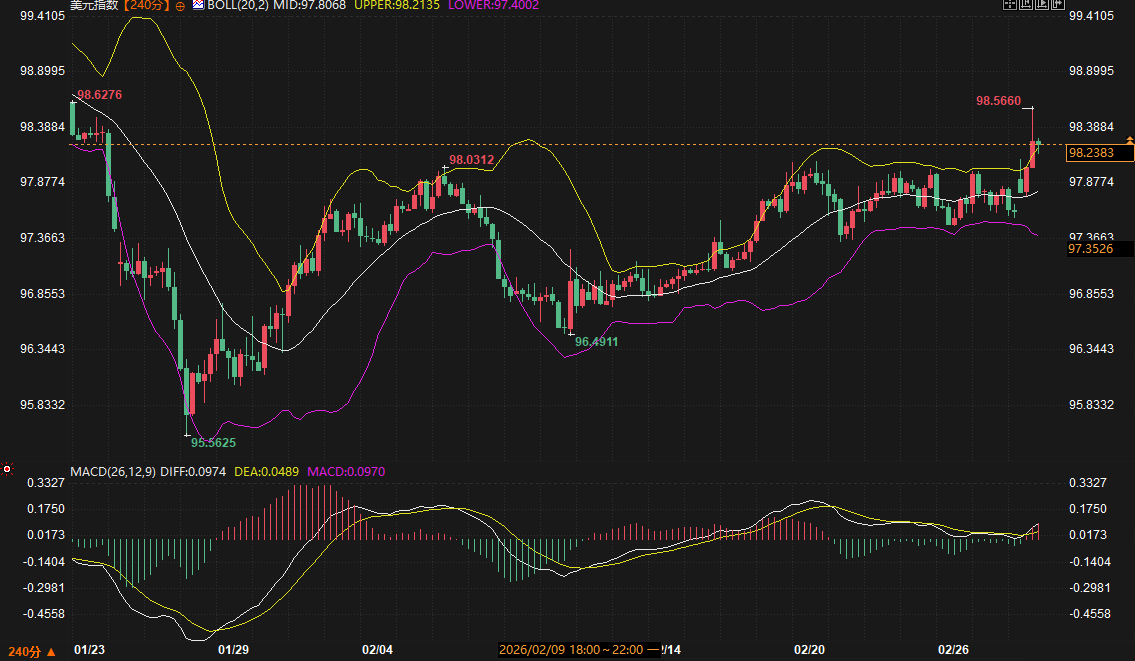Click the orange 98.2383 current price label
Image resolution: width=1135 pixels, height=661 pixels.
point(1099,153)
